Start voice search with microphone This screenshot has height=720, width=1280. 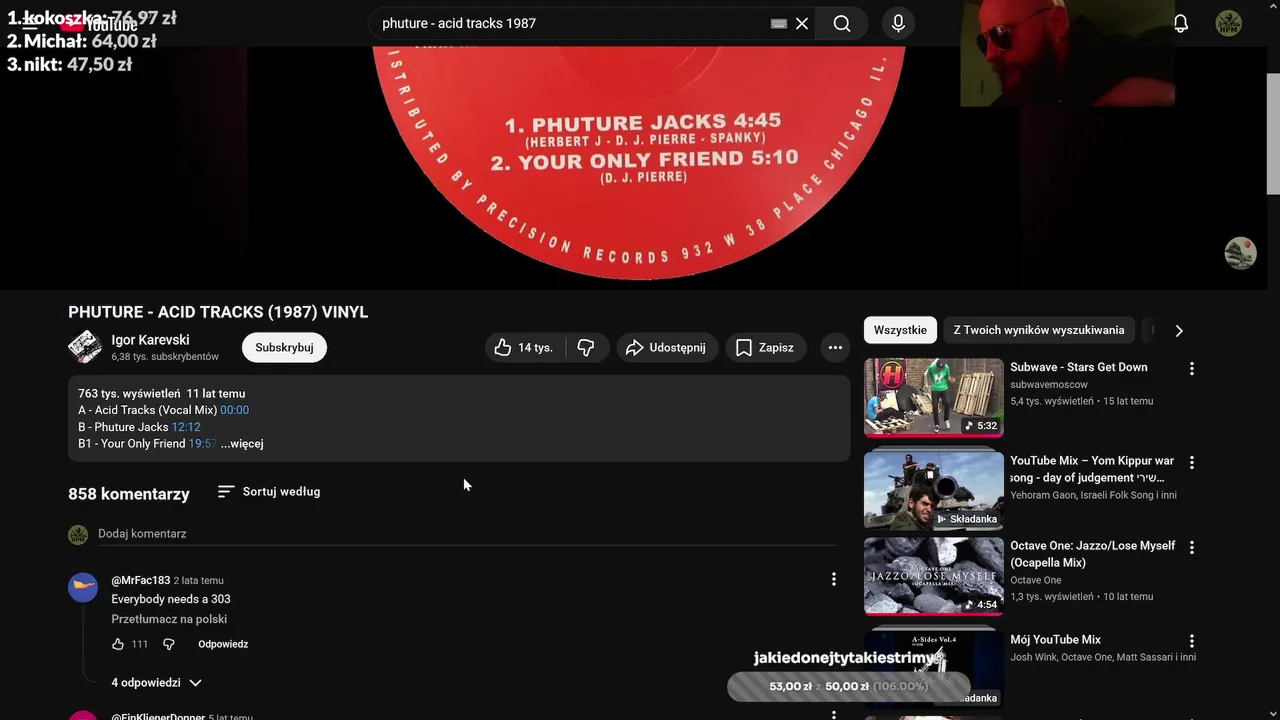coord(898,23)
